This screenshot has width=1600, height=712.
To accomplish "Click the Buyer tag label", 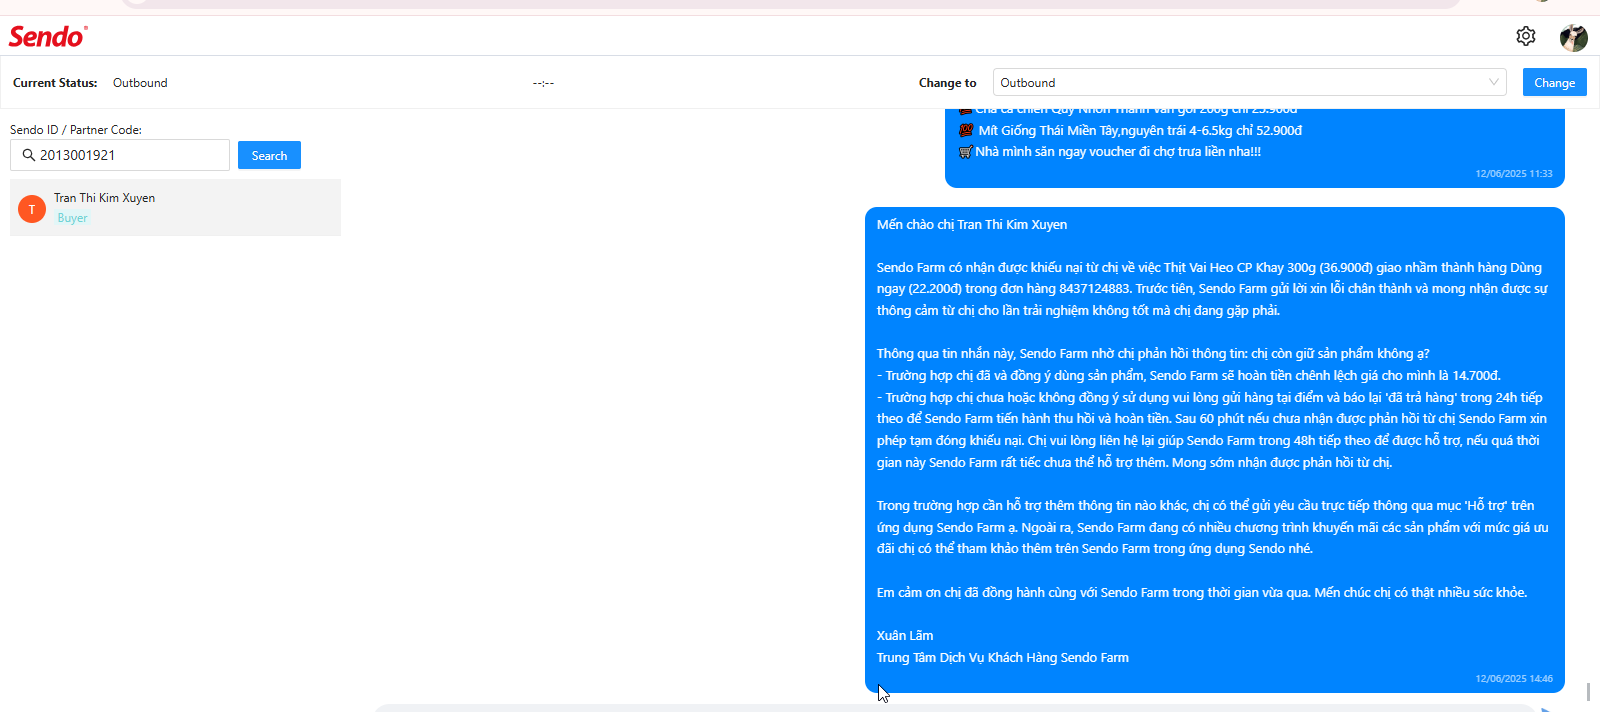I will point(72,218).
